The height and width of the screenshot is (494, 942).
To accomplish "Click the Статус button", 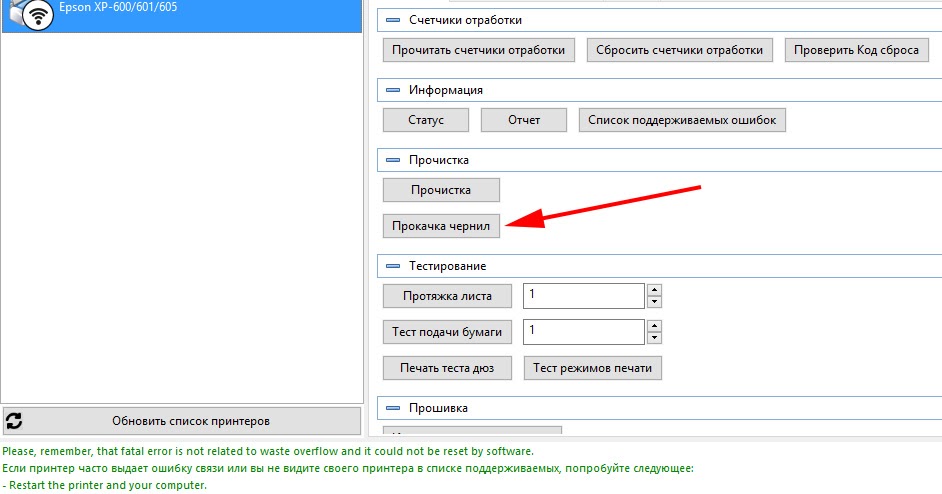I will click(x=426, y=120).
